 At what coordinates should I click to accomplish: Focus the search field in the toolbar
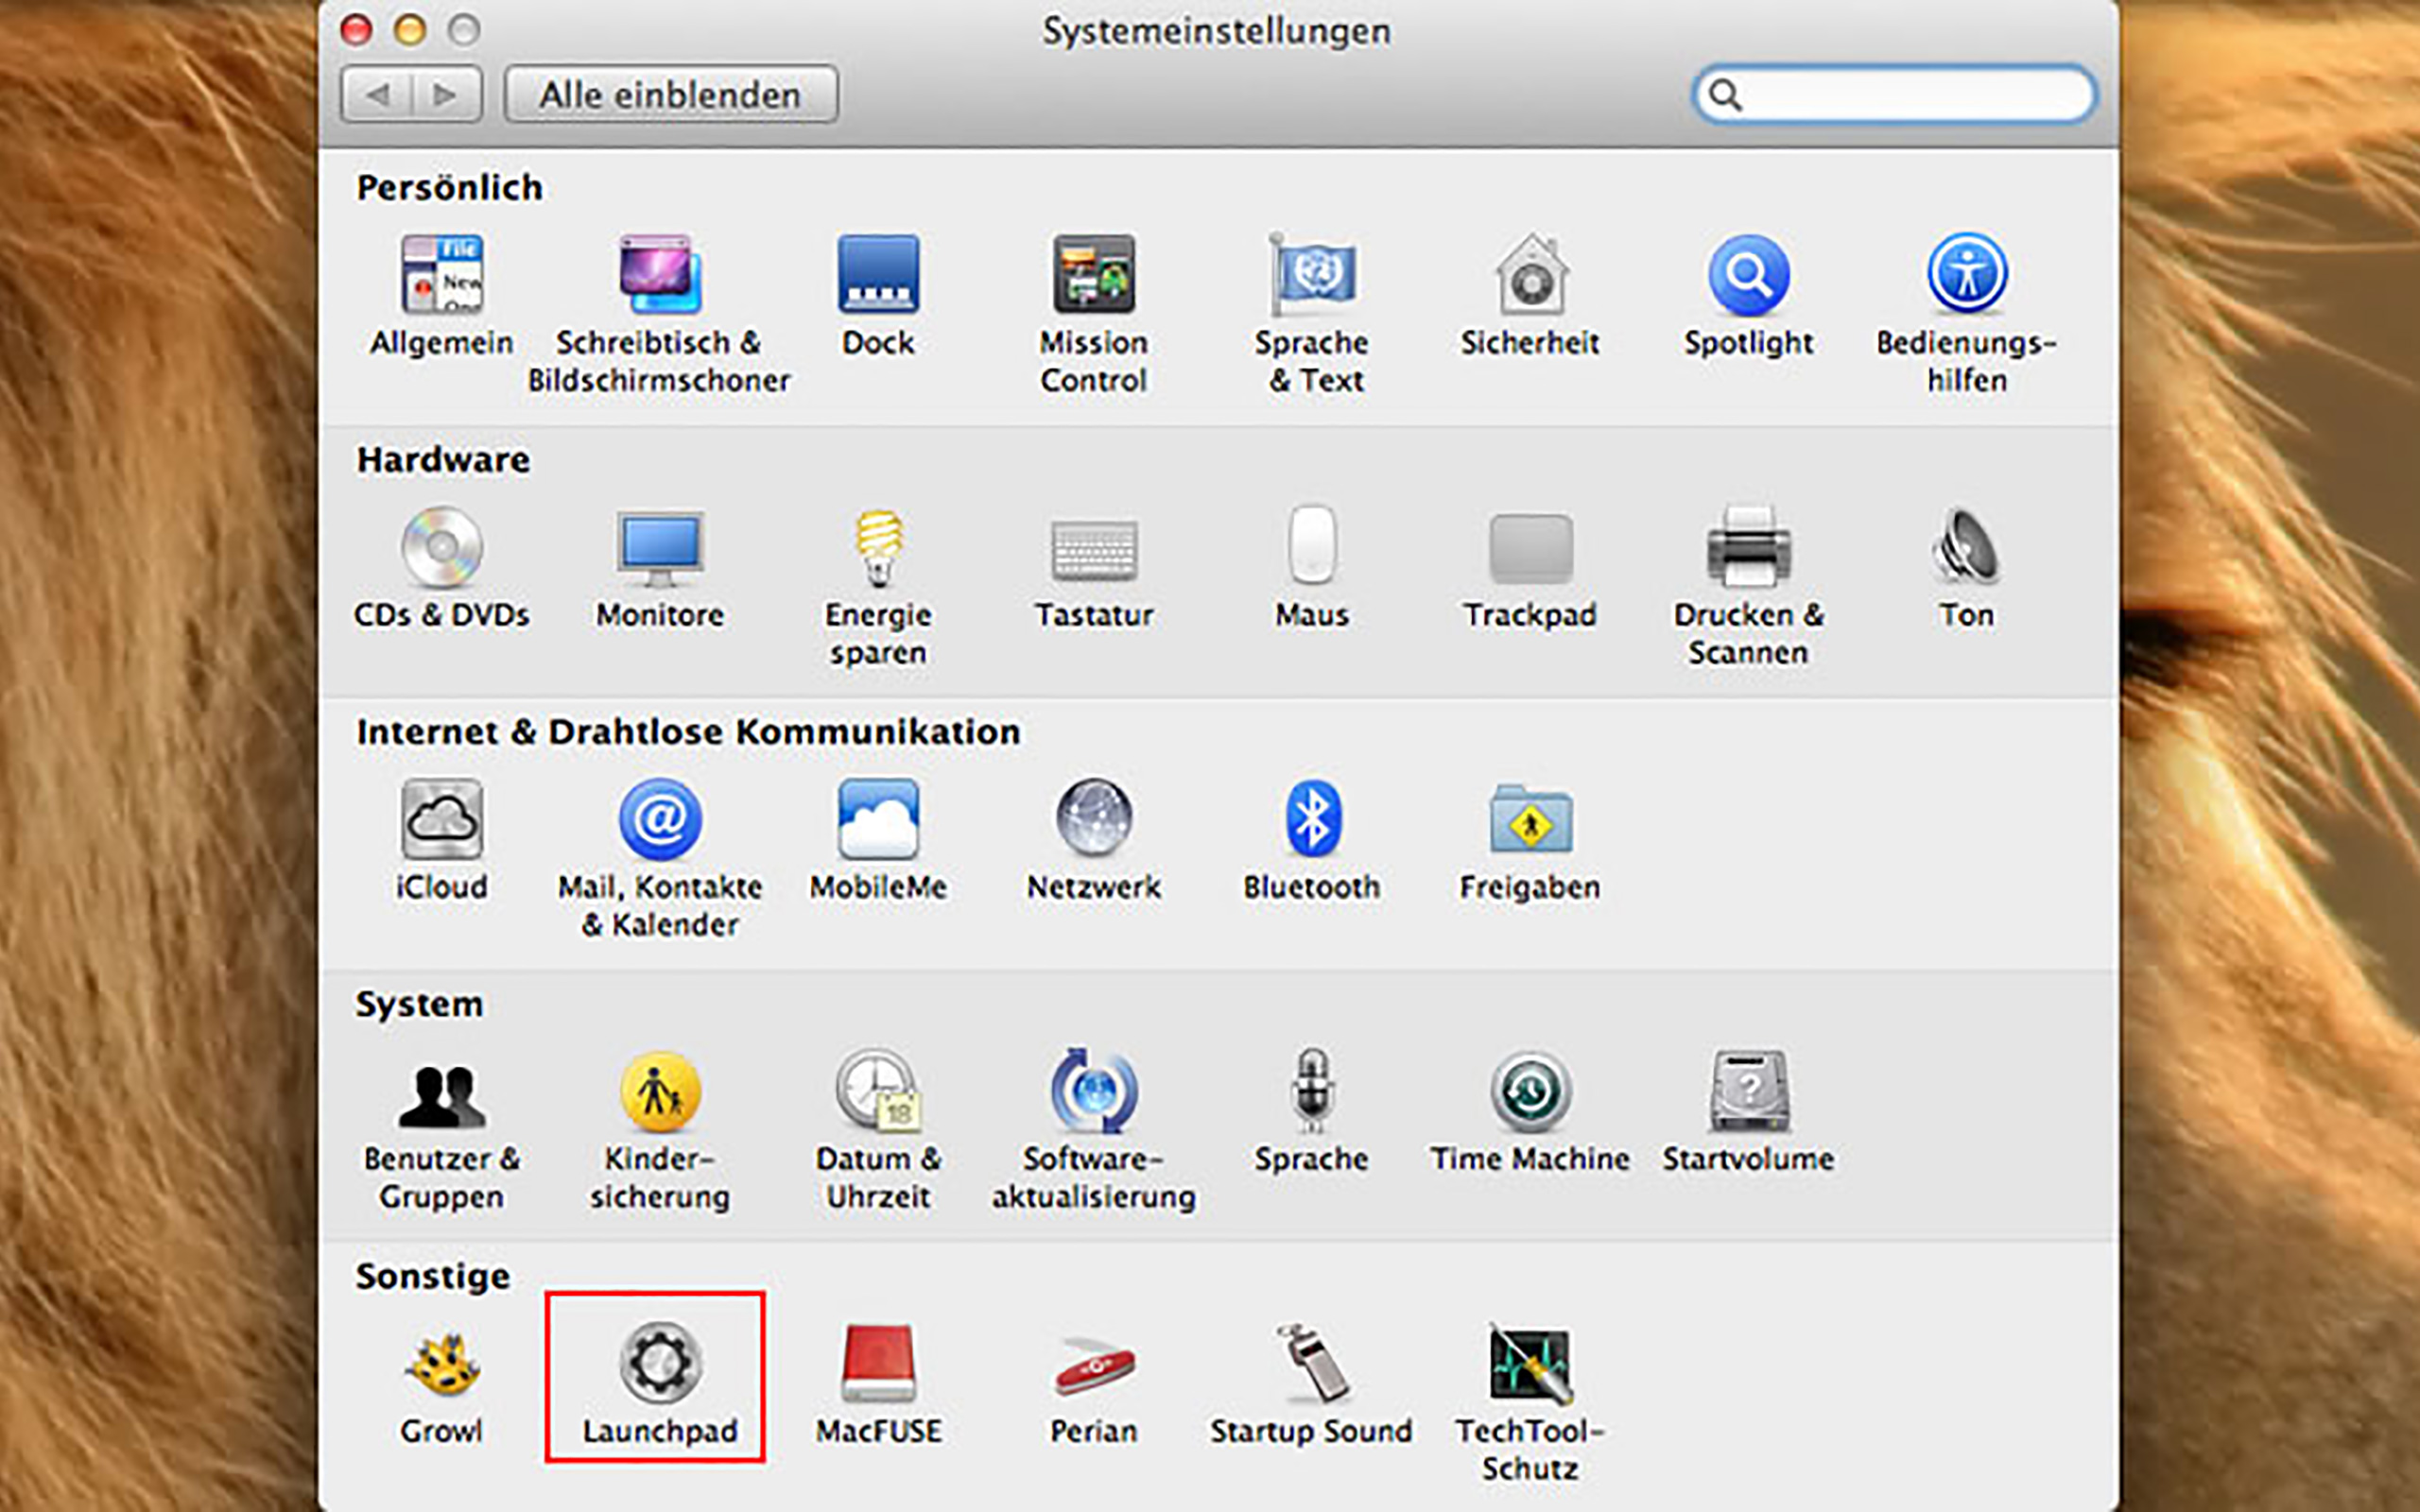(1894, 95)
